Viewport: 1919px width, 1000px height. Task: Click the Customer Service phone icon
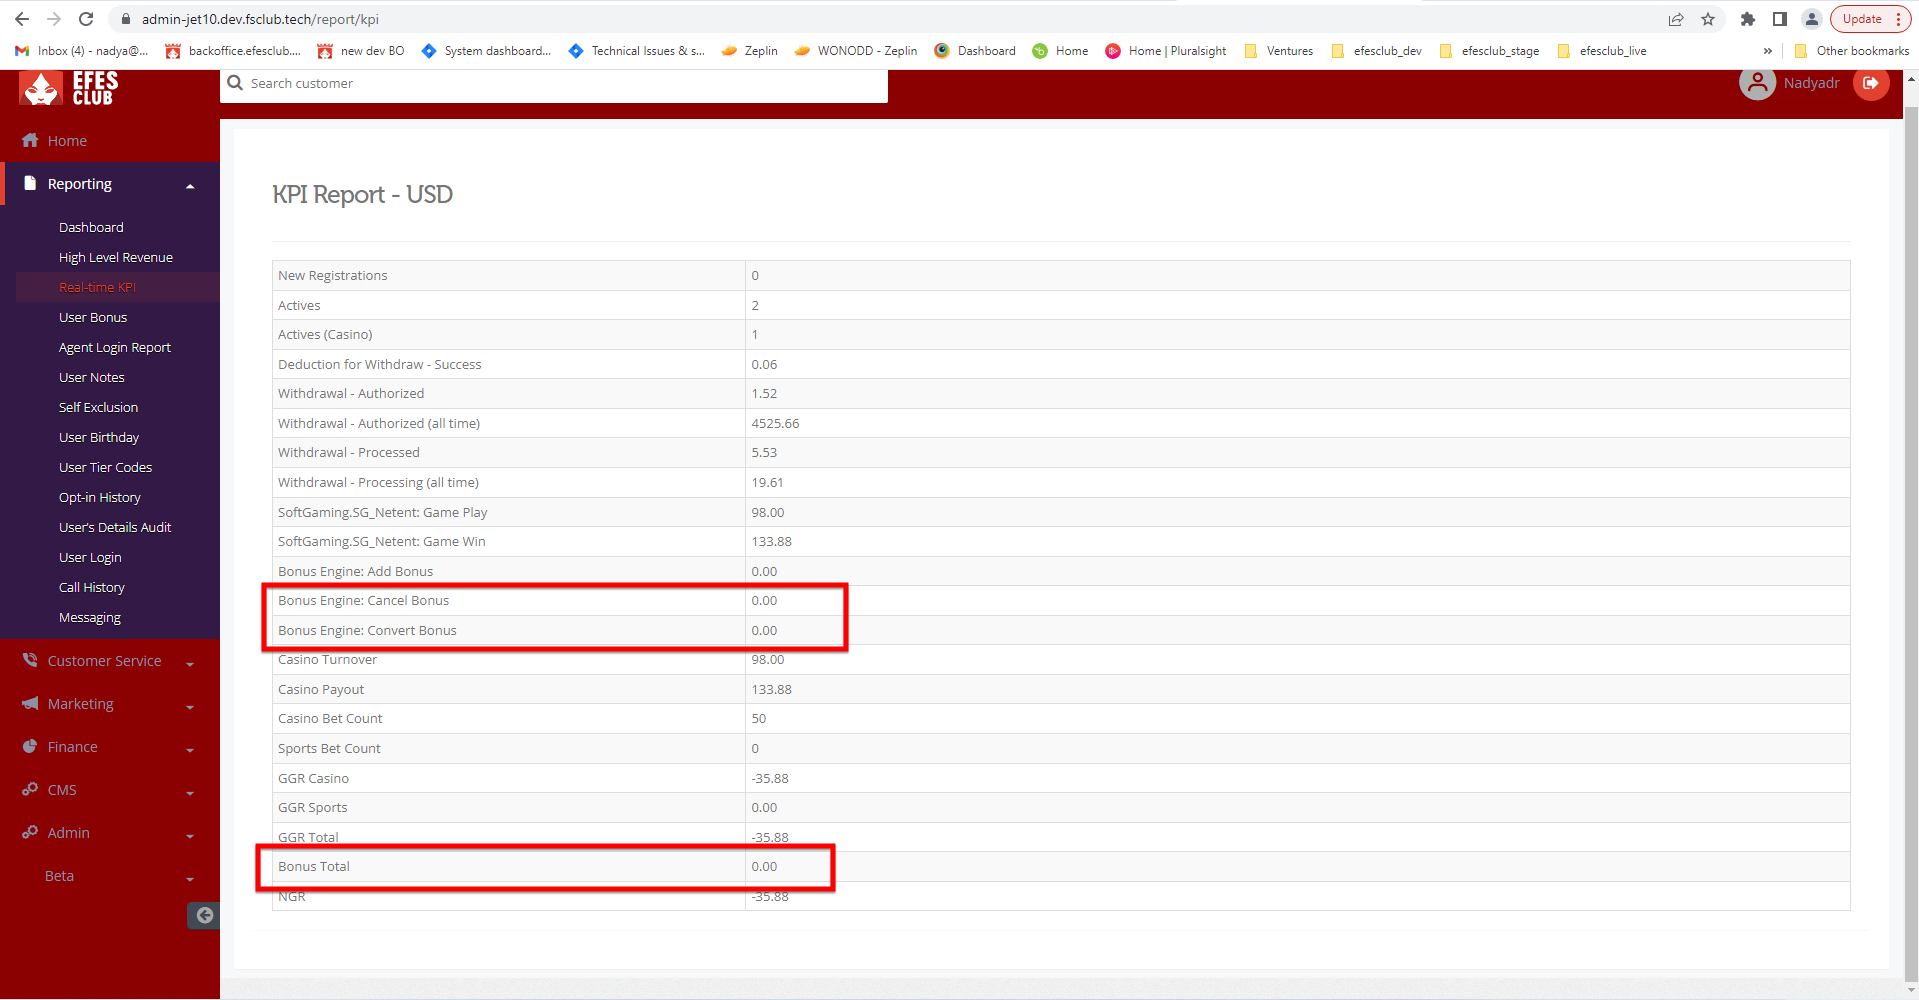(x=30, y=660)
